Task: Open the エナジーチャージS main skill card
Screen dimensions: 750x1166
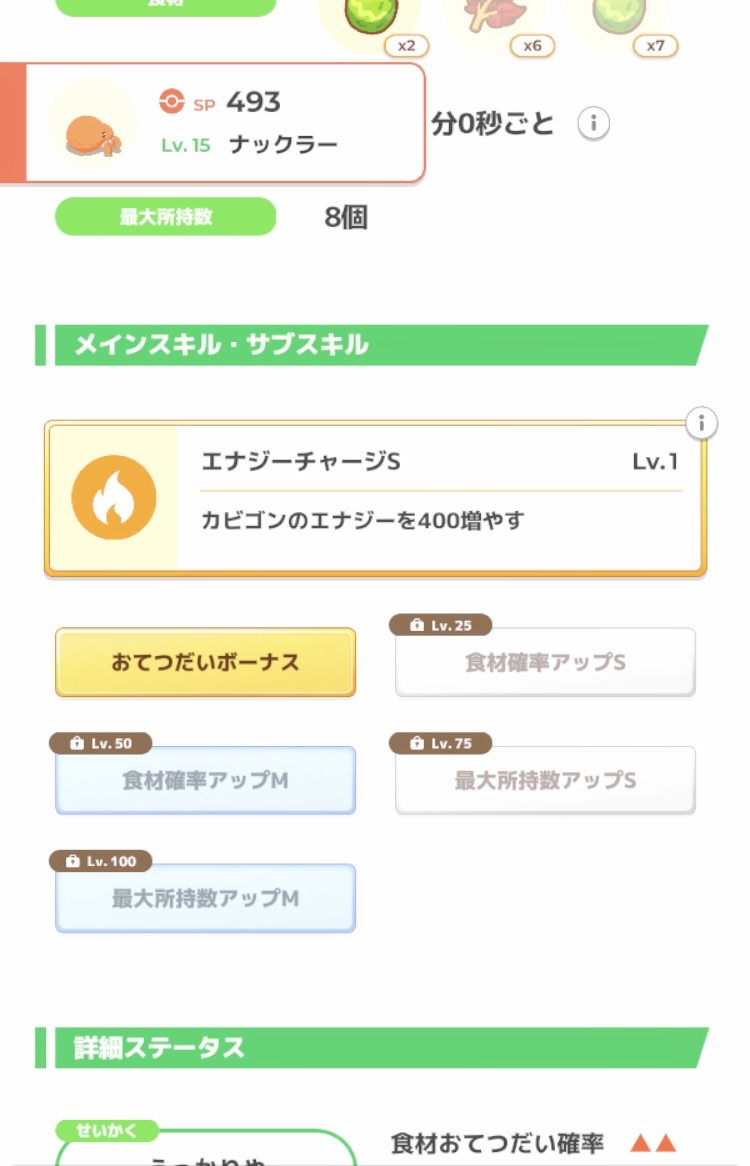Action: (x=440, y=499)
